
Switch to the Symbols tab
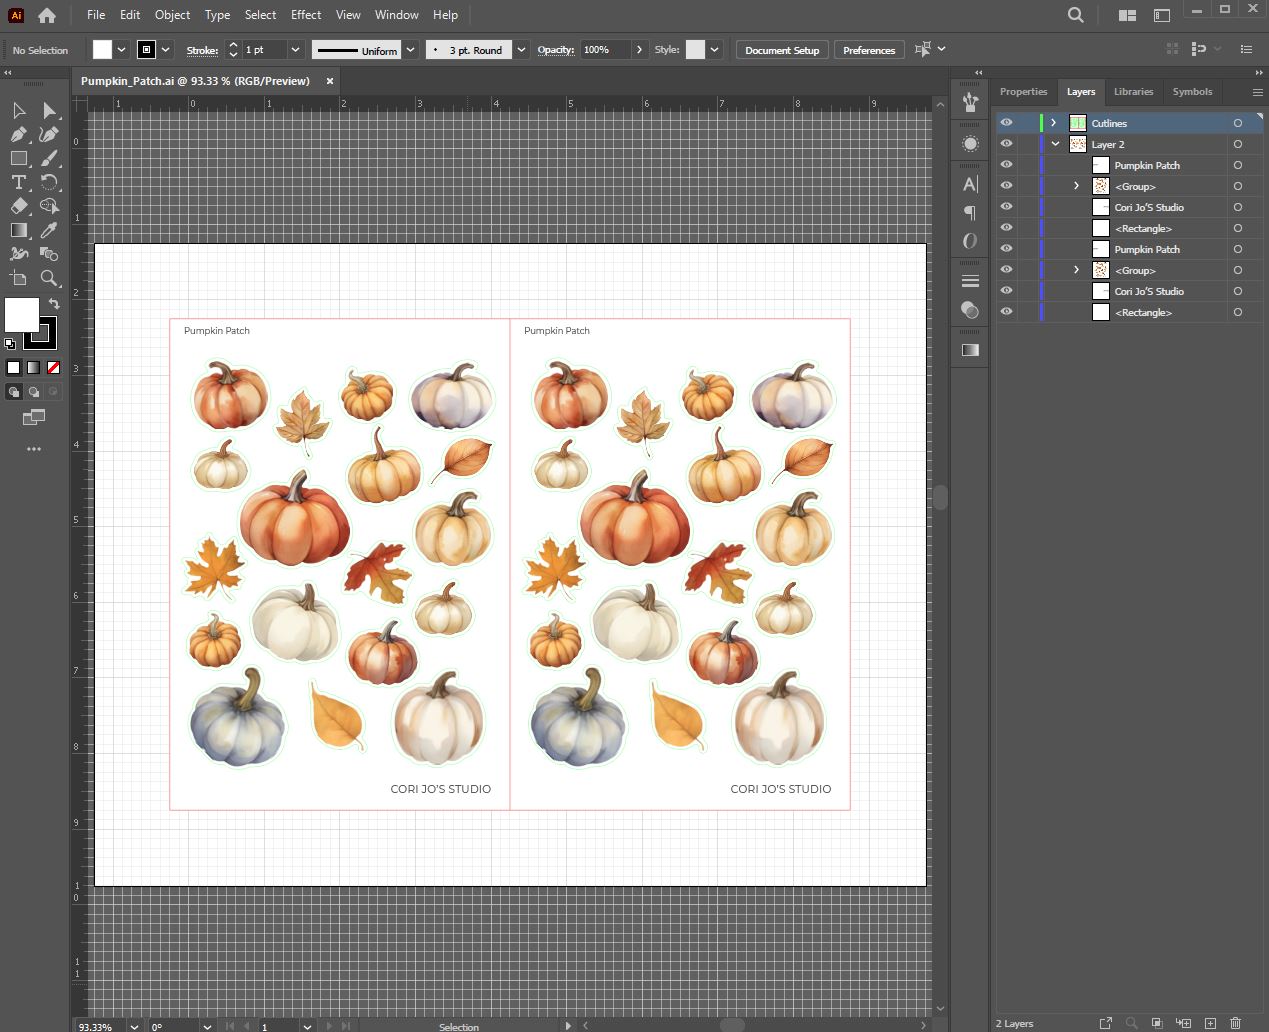[x=1192, y=92]
